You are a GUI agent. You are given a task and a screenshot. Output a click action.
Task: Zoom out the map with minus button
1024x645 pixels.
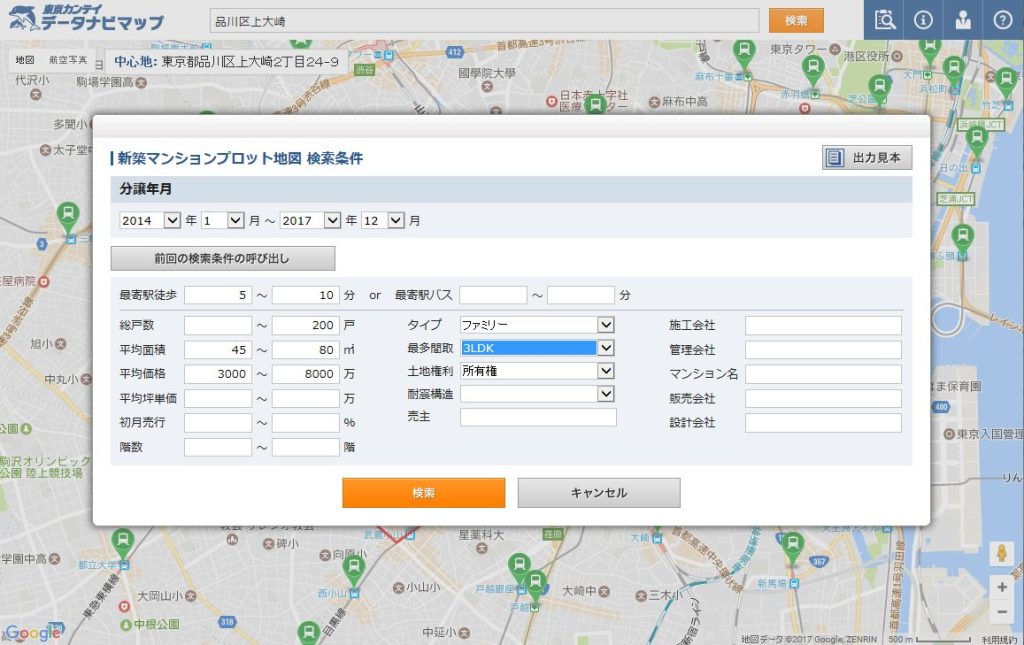[x=1001, y=611]
